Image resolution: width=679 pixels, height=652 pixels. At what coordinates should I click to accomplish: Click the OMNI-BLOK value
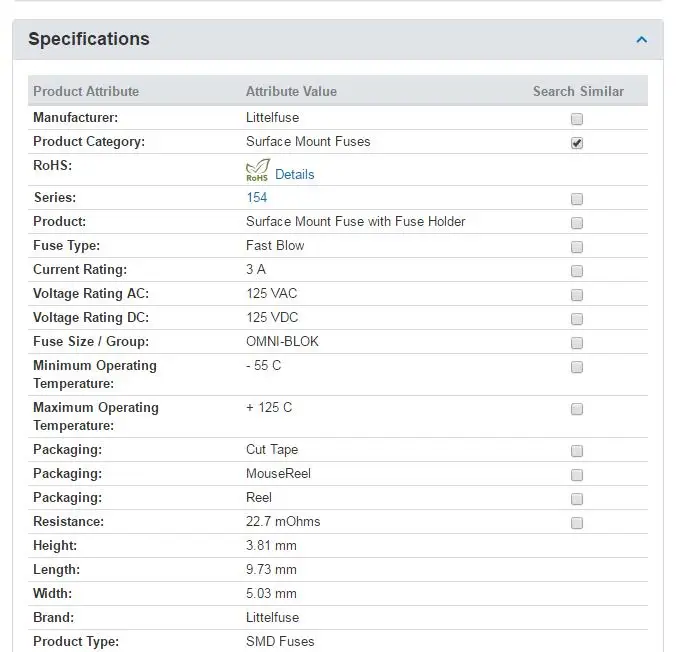(282, 342)
